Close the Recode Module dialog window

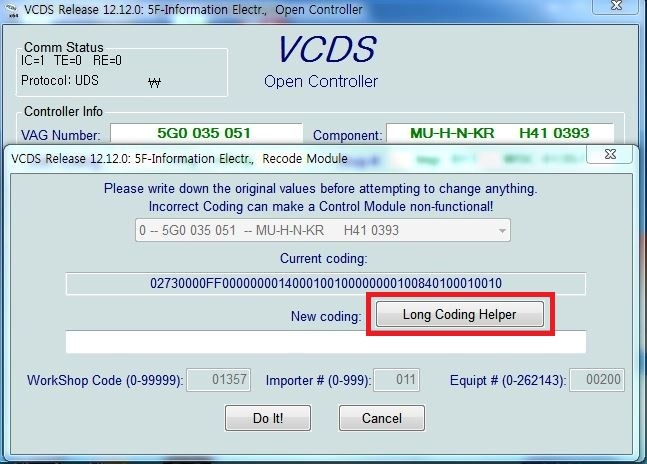coord(609,155)
